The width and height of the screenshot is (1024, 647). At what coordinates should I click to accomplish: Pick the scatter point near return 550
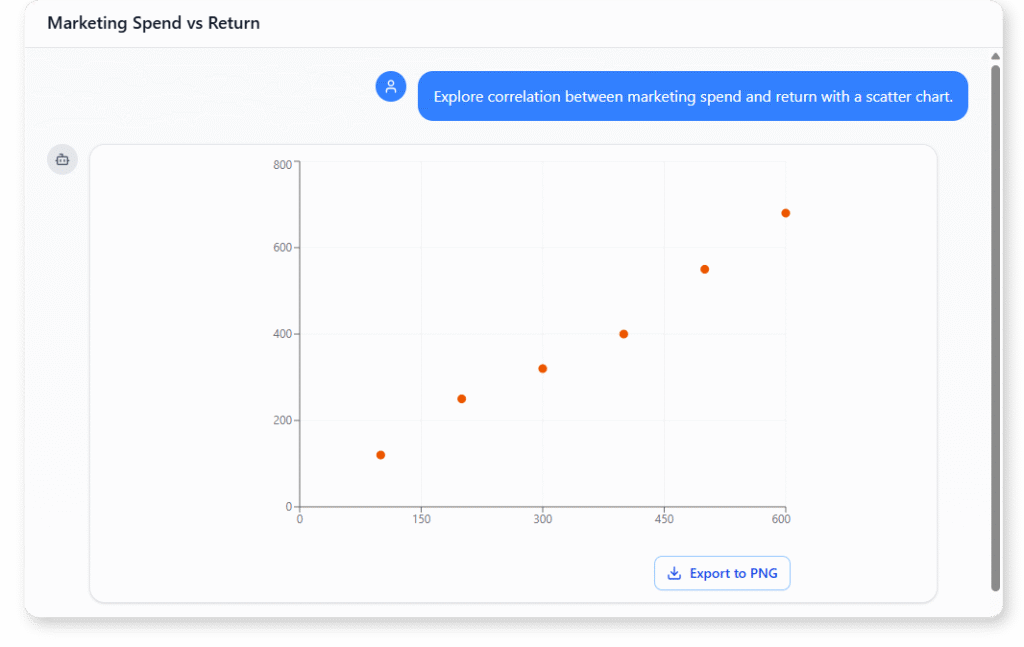[x=705, y=269]
